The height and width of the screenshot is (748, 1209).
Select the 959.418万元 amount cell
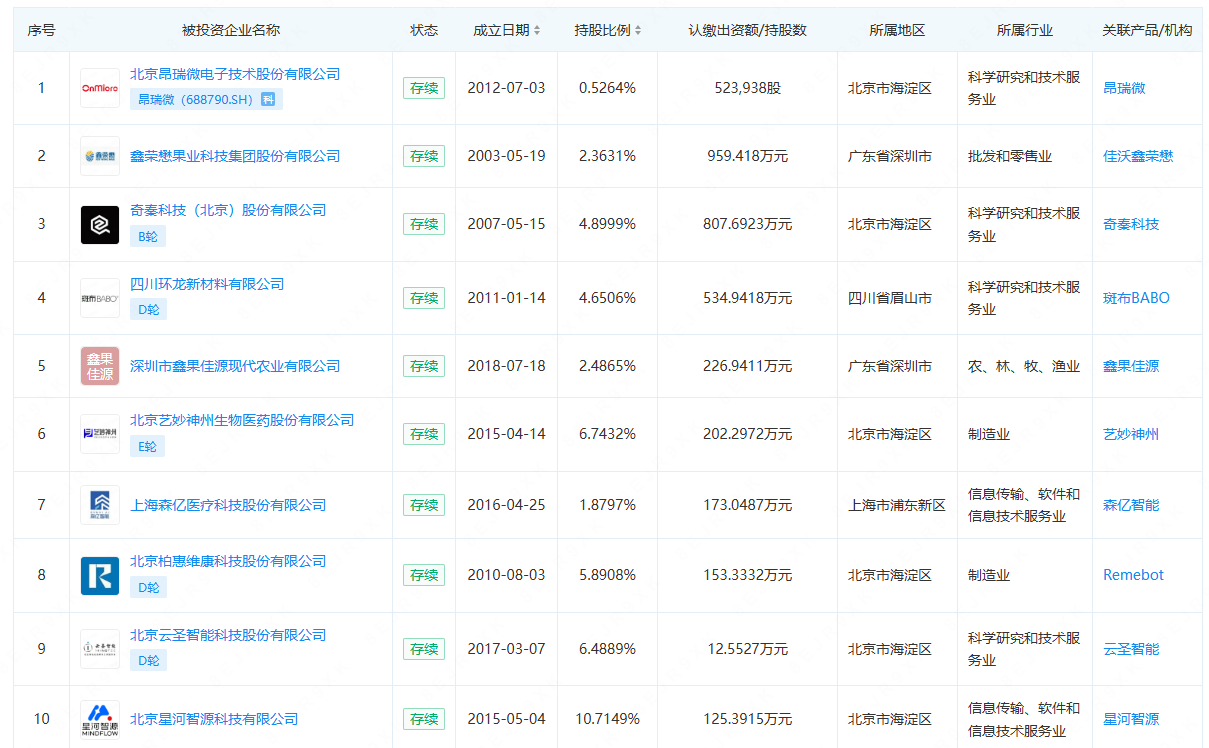tap(747, 156)
